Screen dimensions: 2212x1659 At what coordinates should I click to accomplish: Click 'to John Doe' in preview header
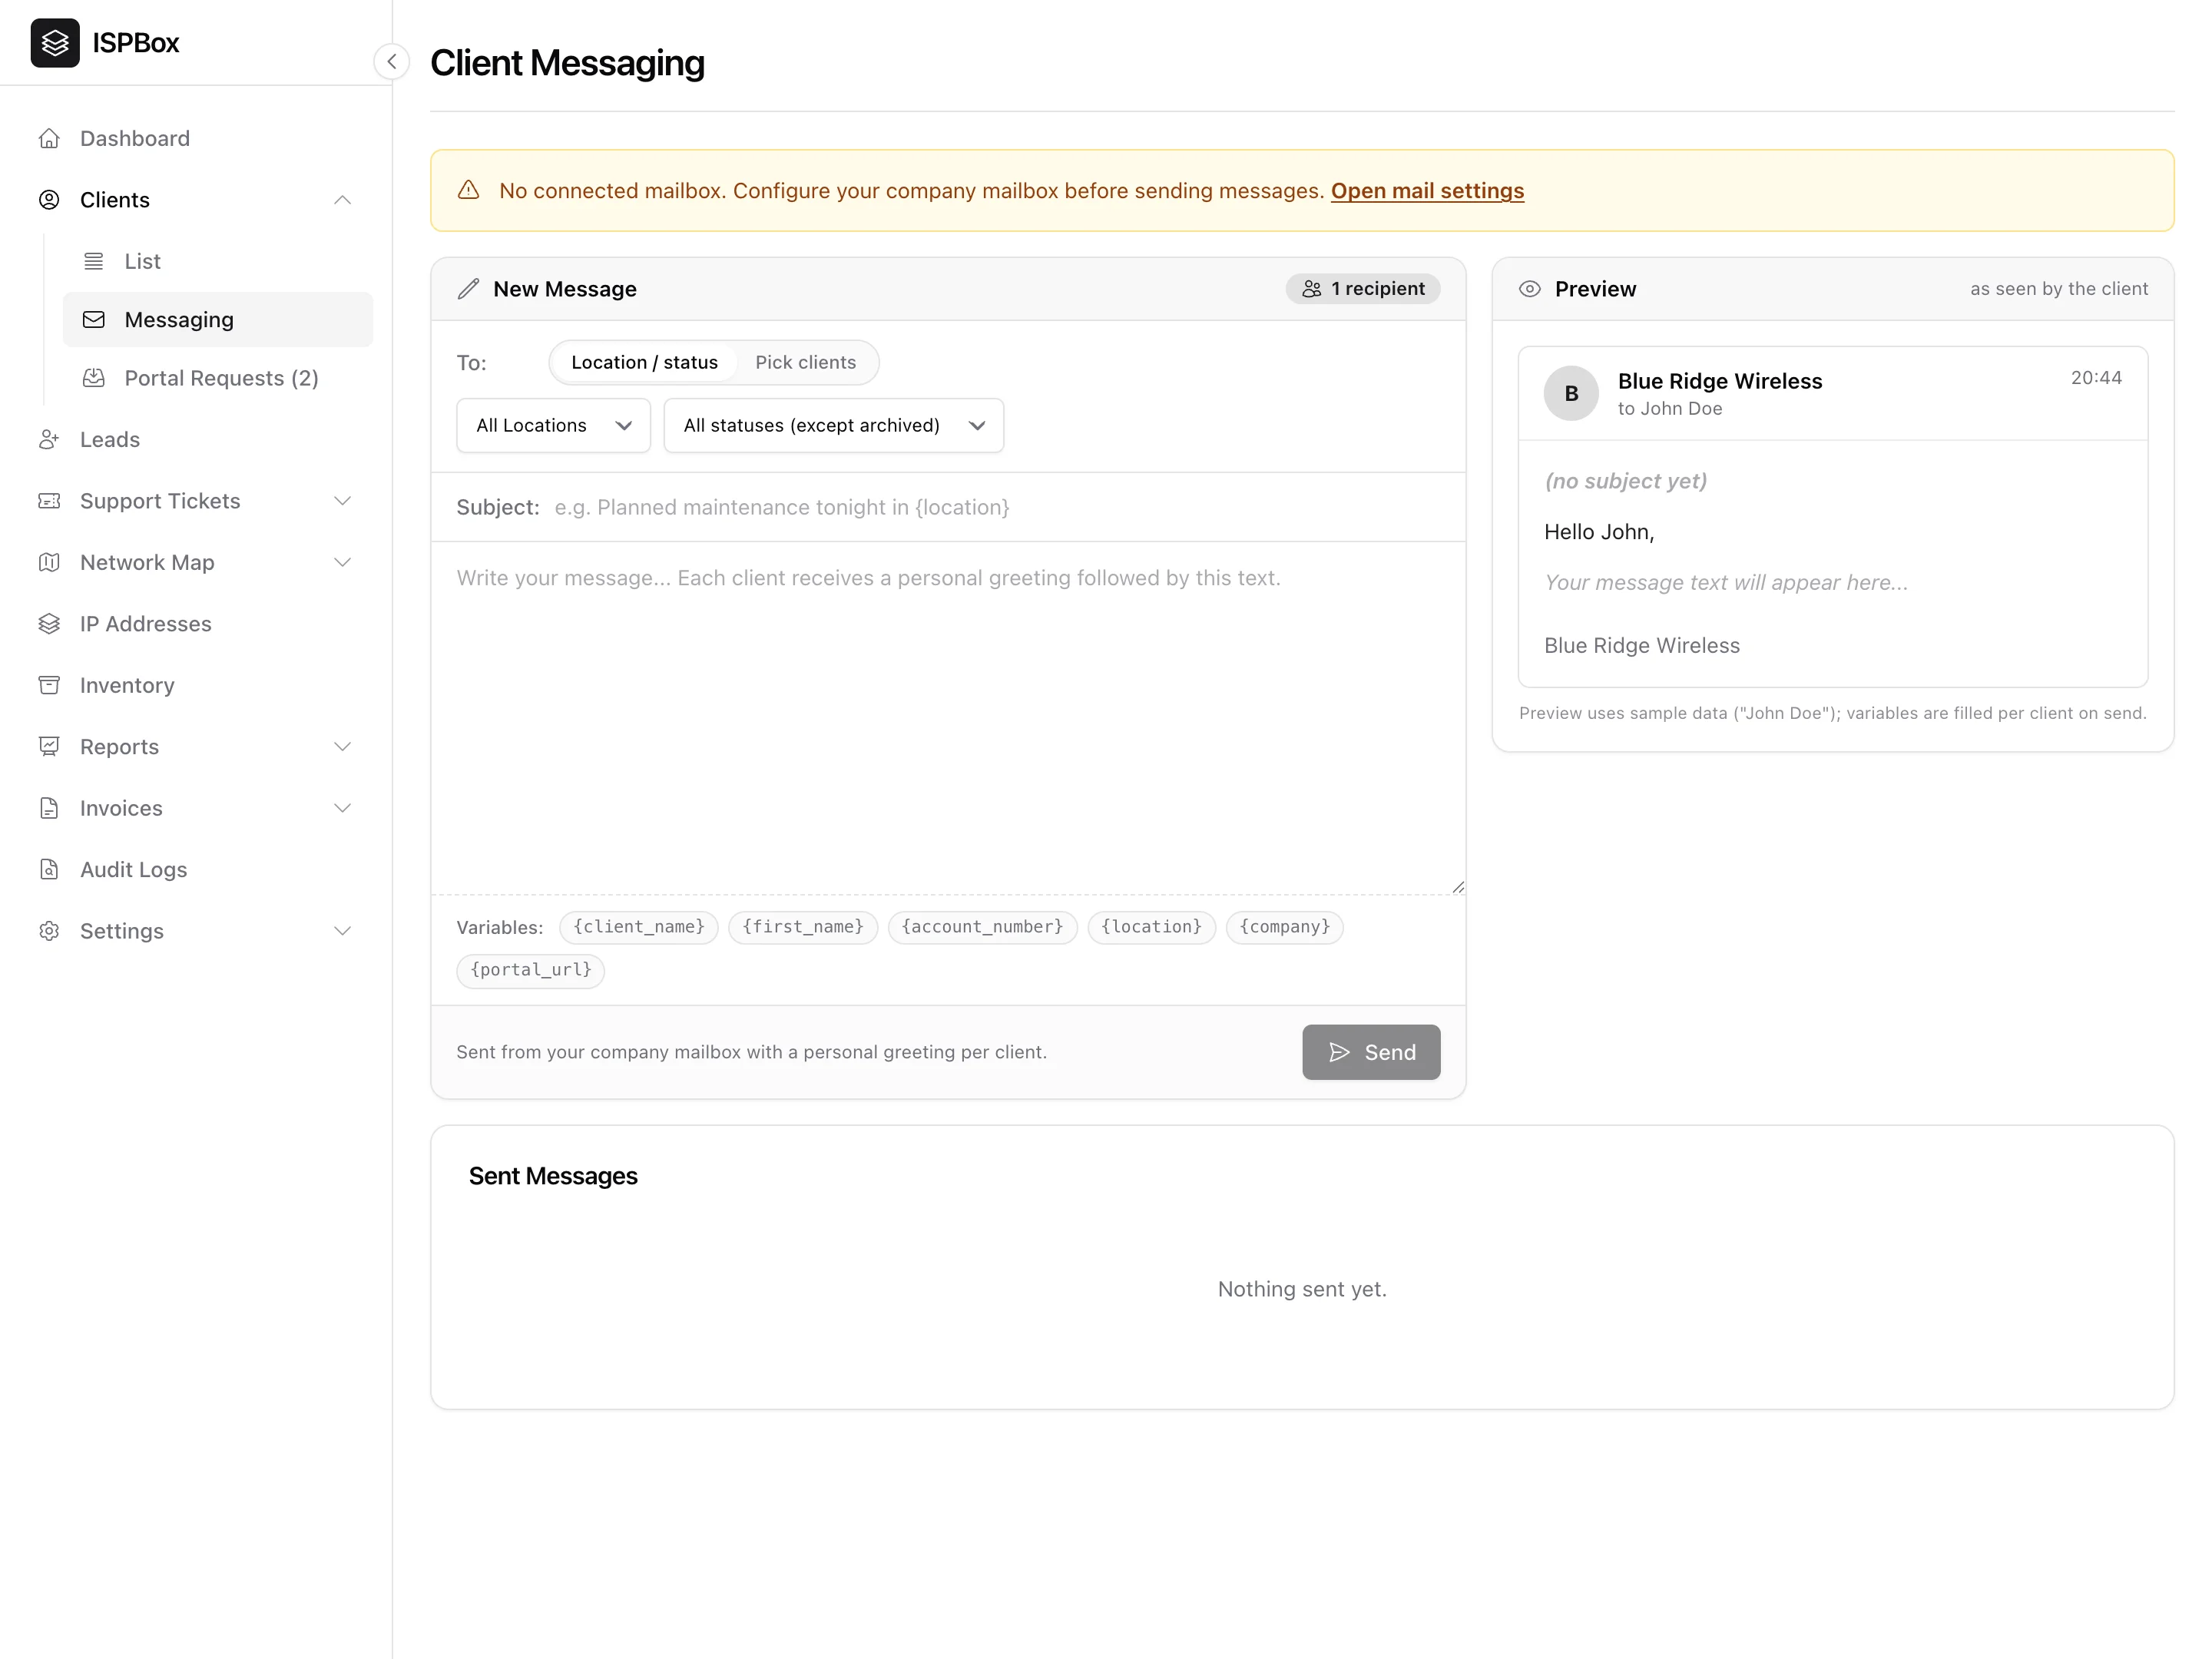click(x=1669, y=408)
